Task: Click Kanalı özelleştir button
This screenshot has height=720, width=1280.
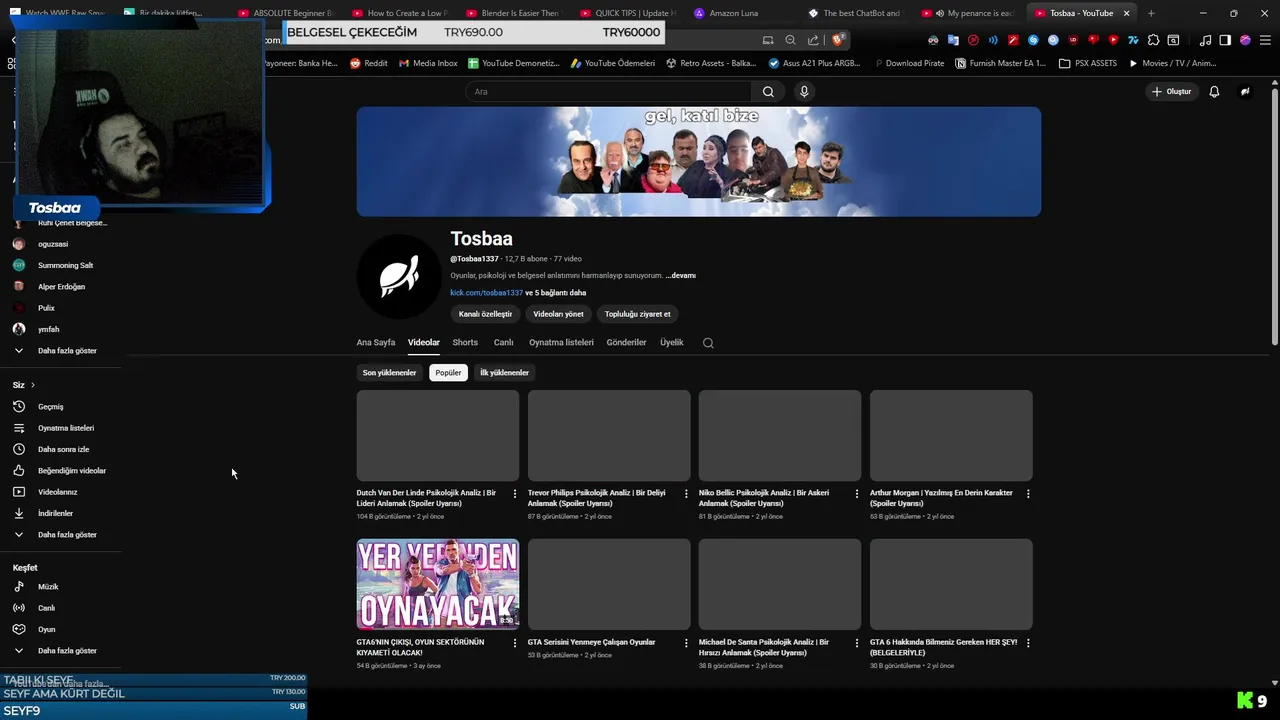Action: click(485, 314)
